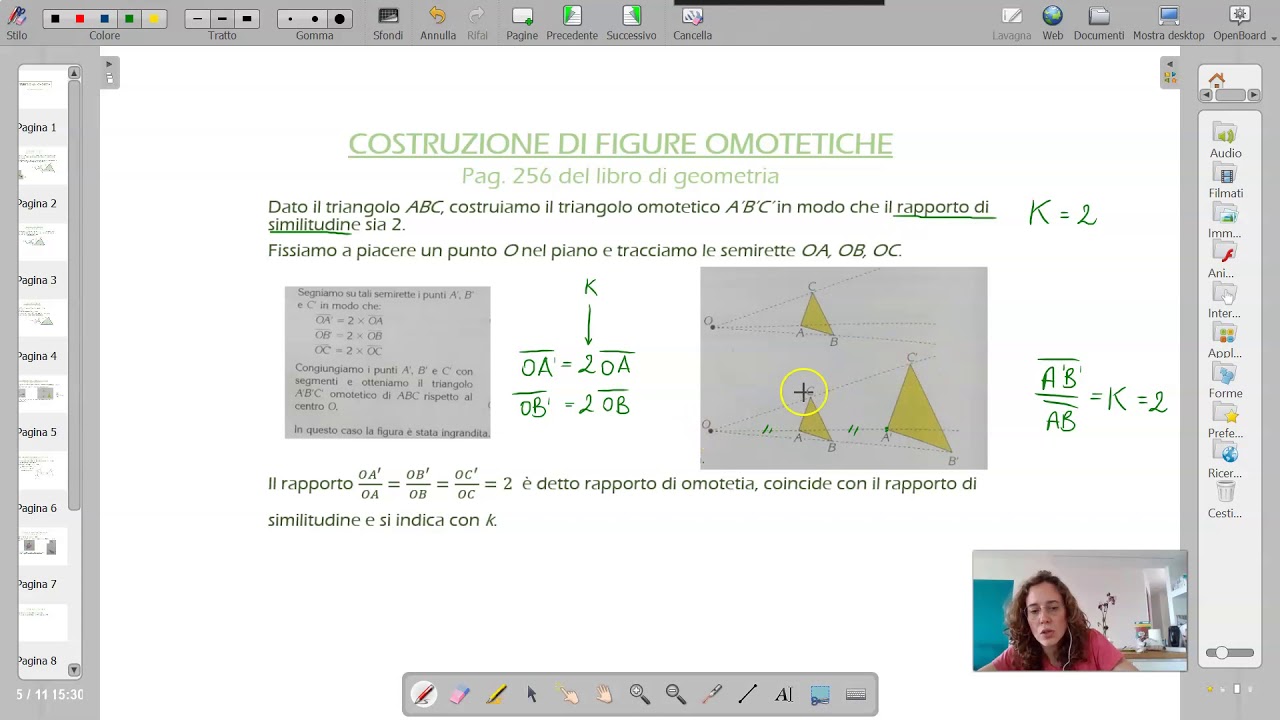Open the OpenBoard menu

coord(1241,23)
